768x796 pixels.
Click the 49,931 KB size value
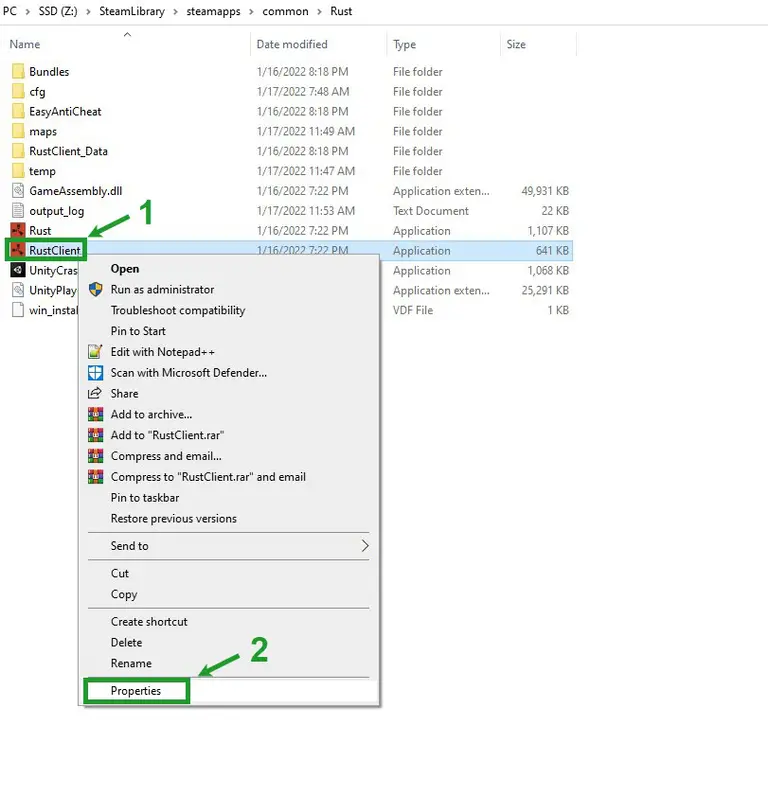pos(545,191)
